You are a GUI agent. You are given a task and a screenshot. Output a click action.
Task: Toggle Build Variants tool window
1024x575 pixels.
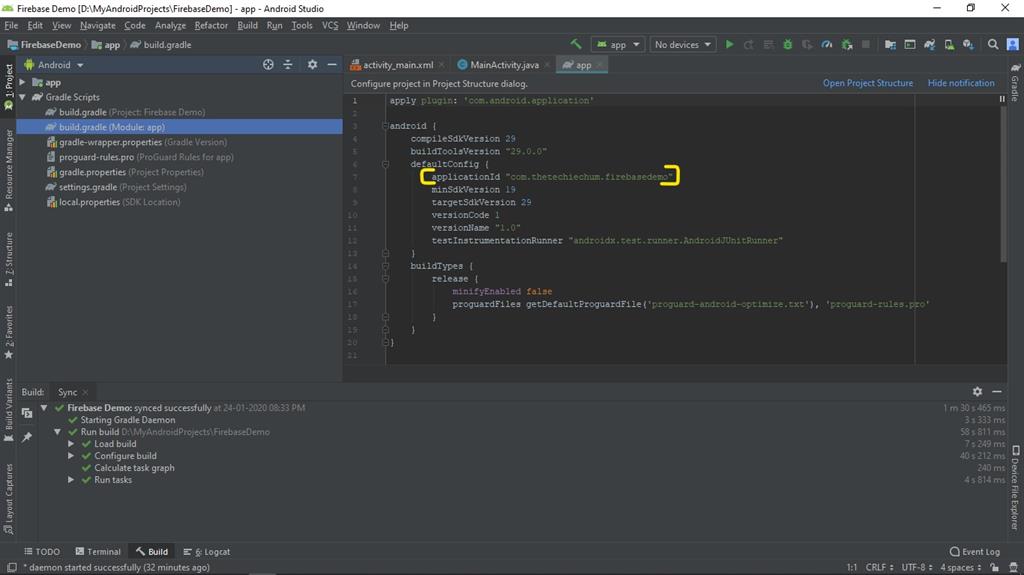(x=8, y=410)
